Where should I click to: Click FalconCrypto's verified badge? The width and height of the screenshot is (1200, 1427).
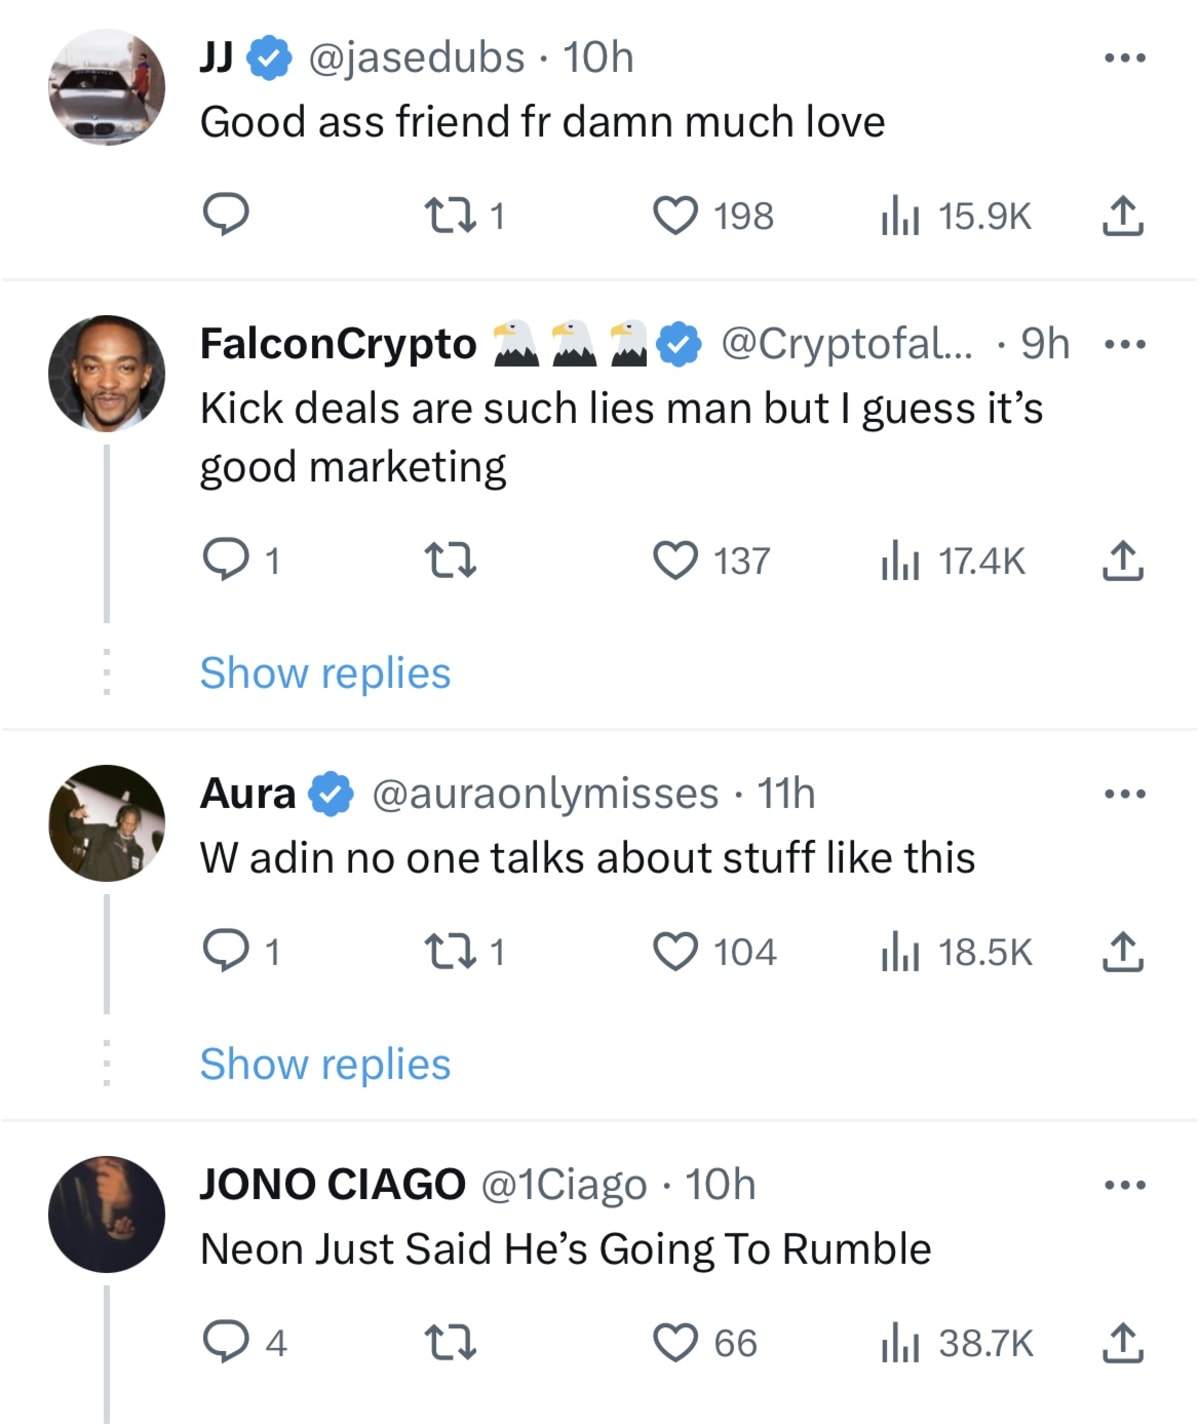(678, 343)
